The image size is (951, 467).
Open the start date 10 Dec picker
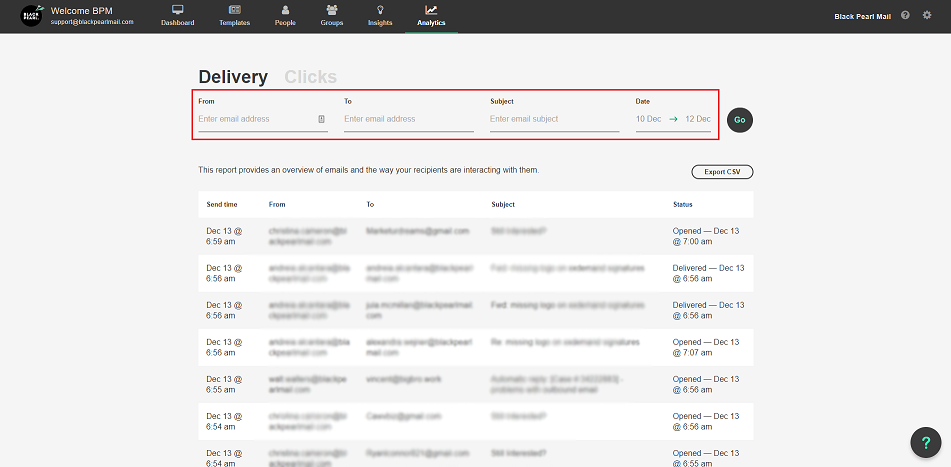click(648, 119)
